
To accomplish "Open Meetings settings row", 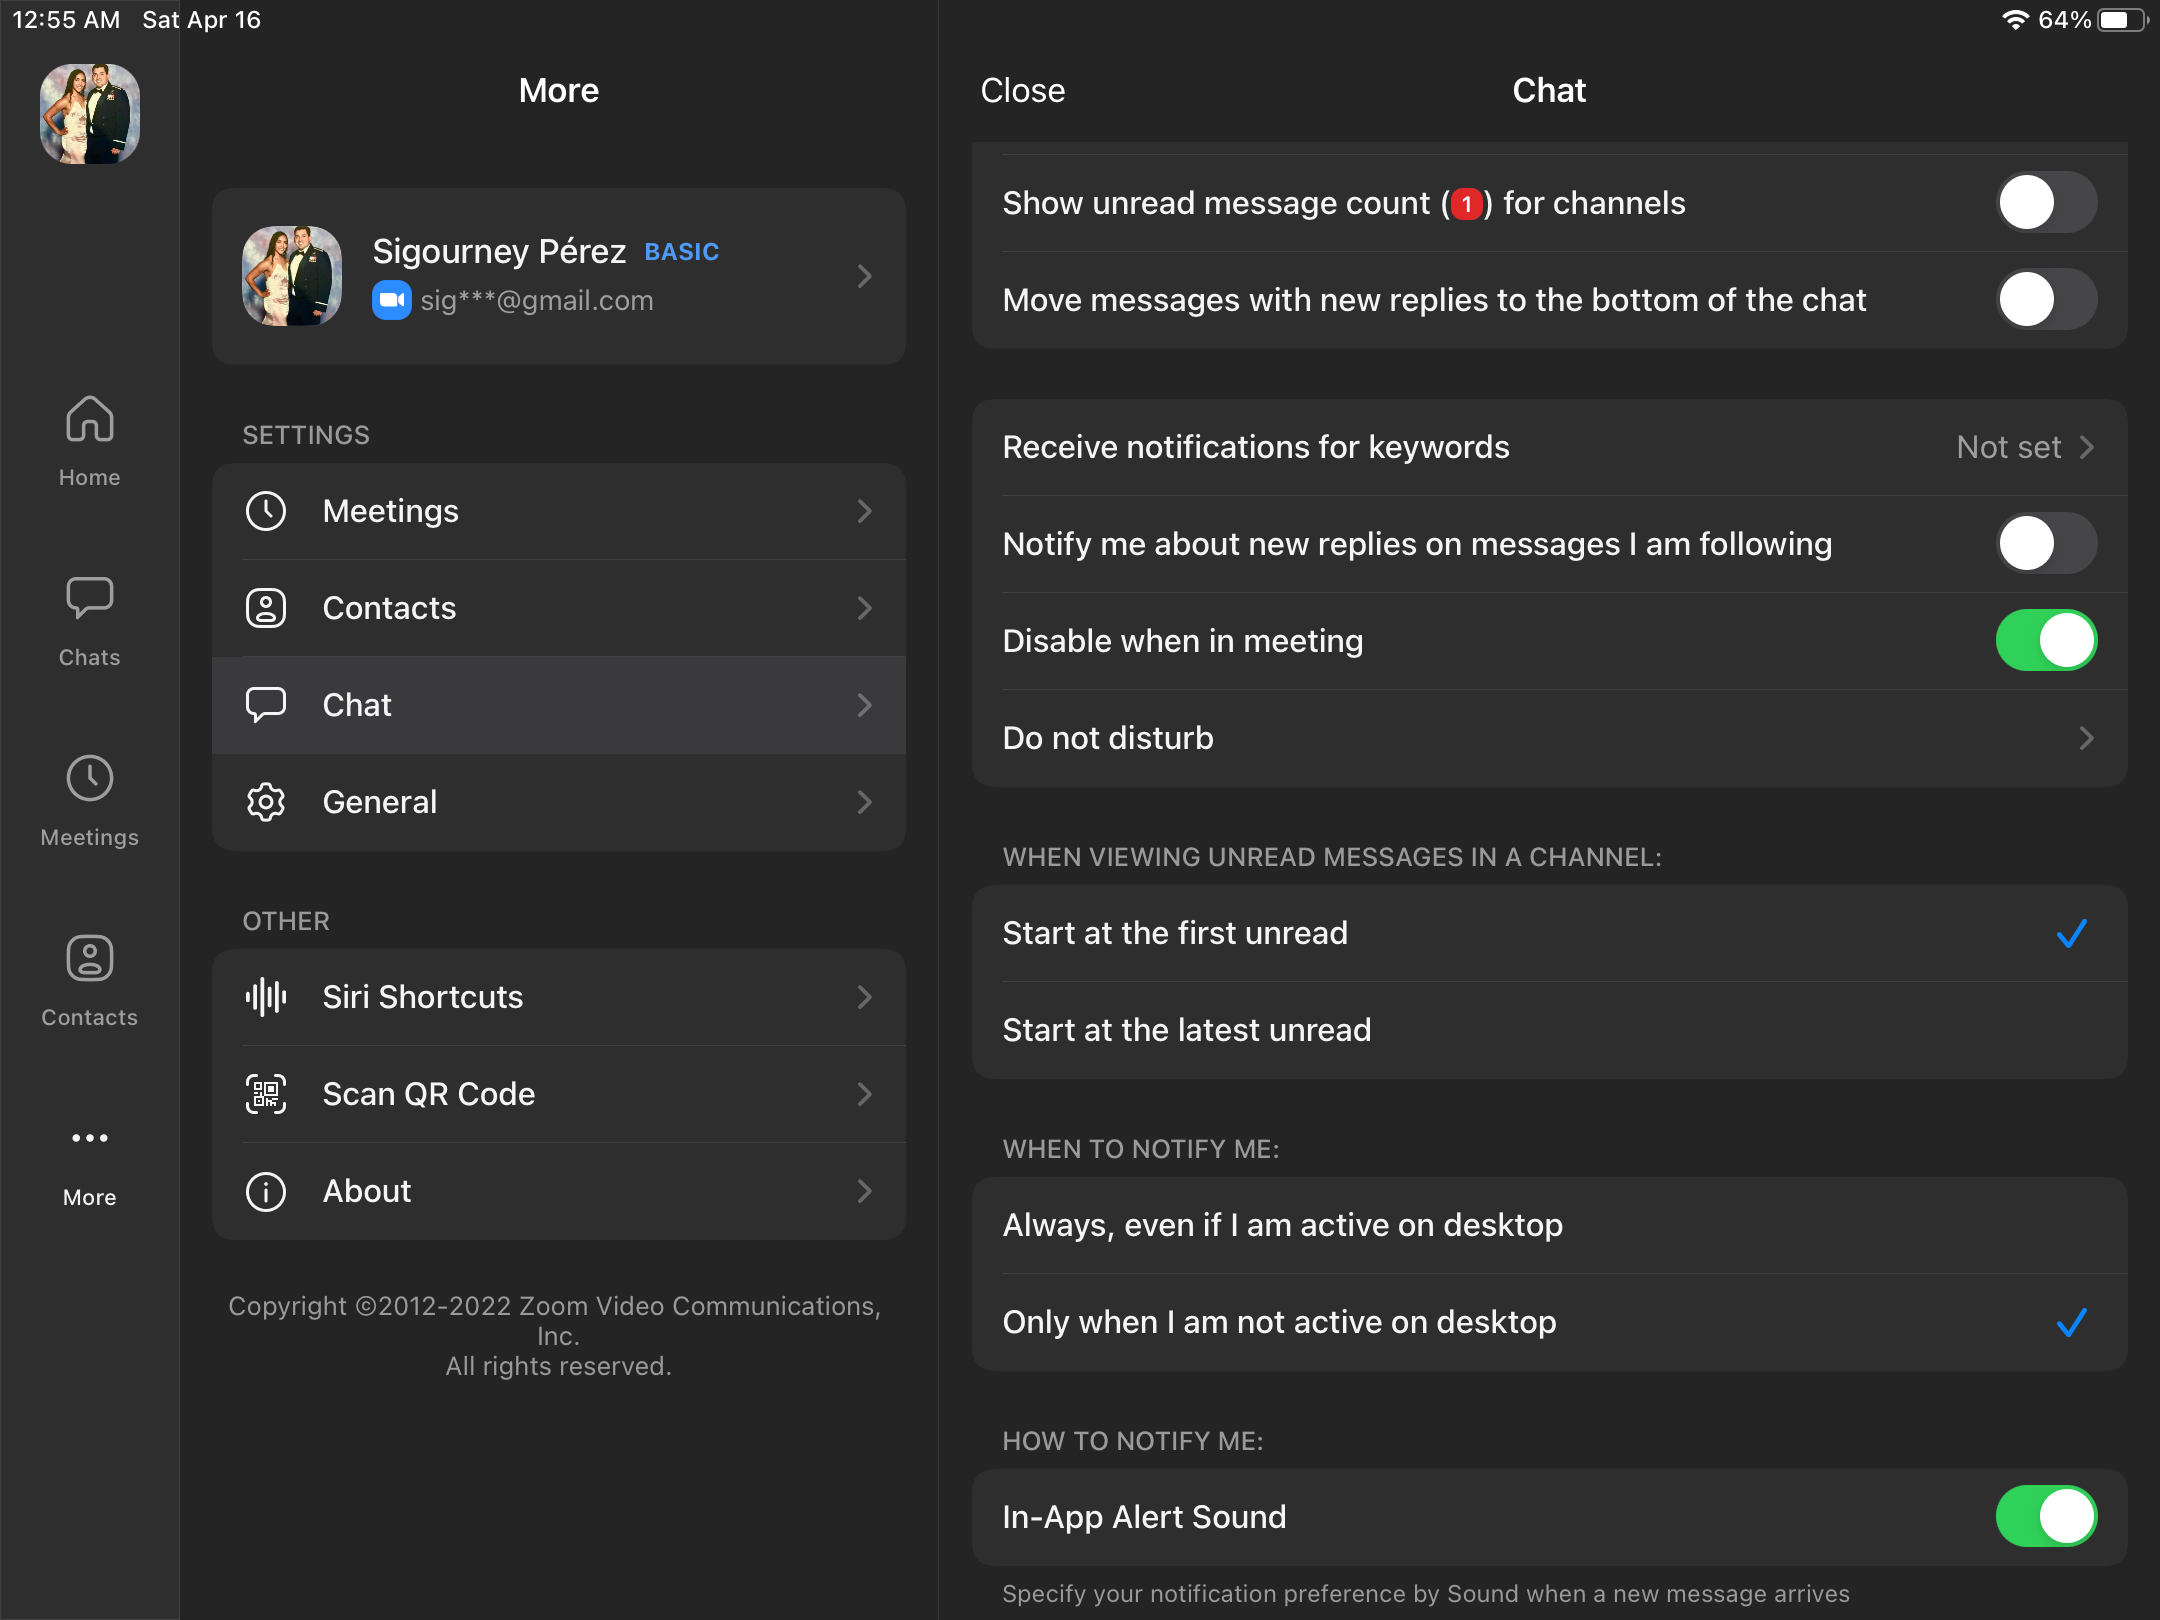I will click(558, 511).
